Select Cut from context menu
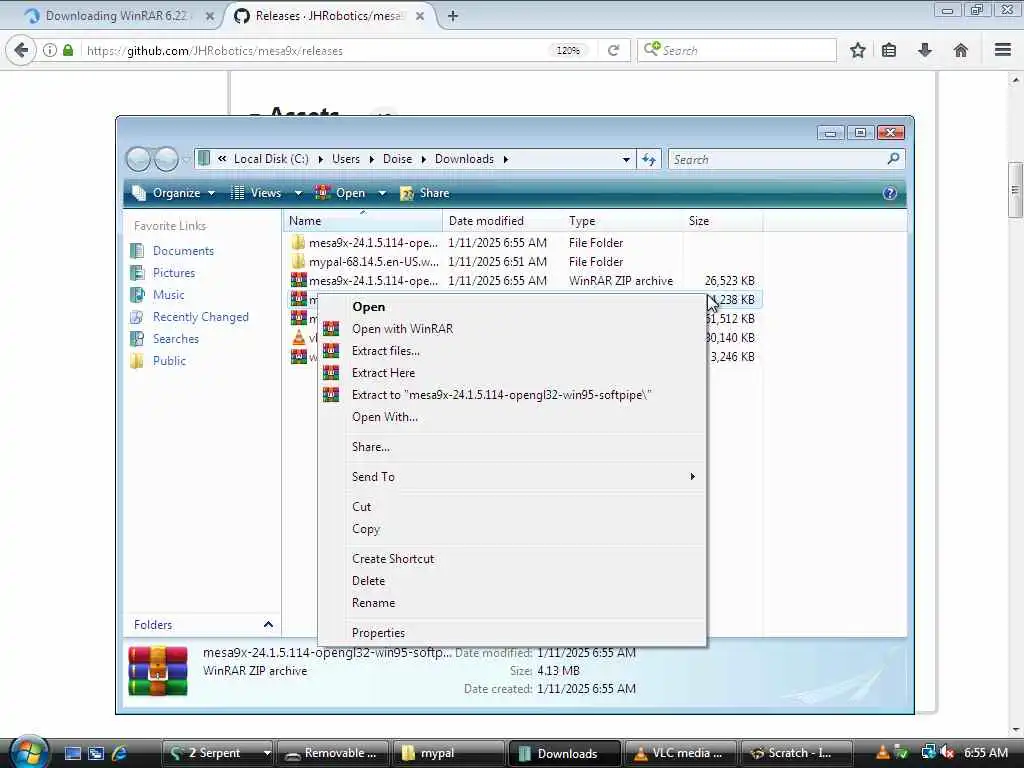This screenshot has height=768, width=1024. tap(361, 507)
